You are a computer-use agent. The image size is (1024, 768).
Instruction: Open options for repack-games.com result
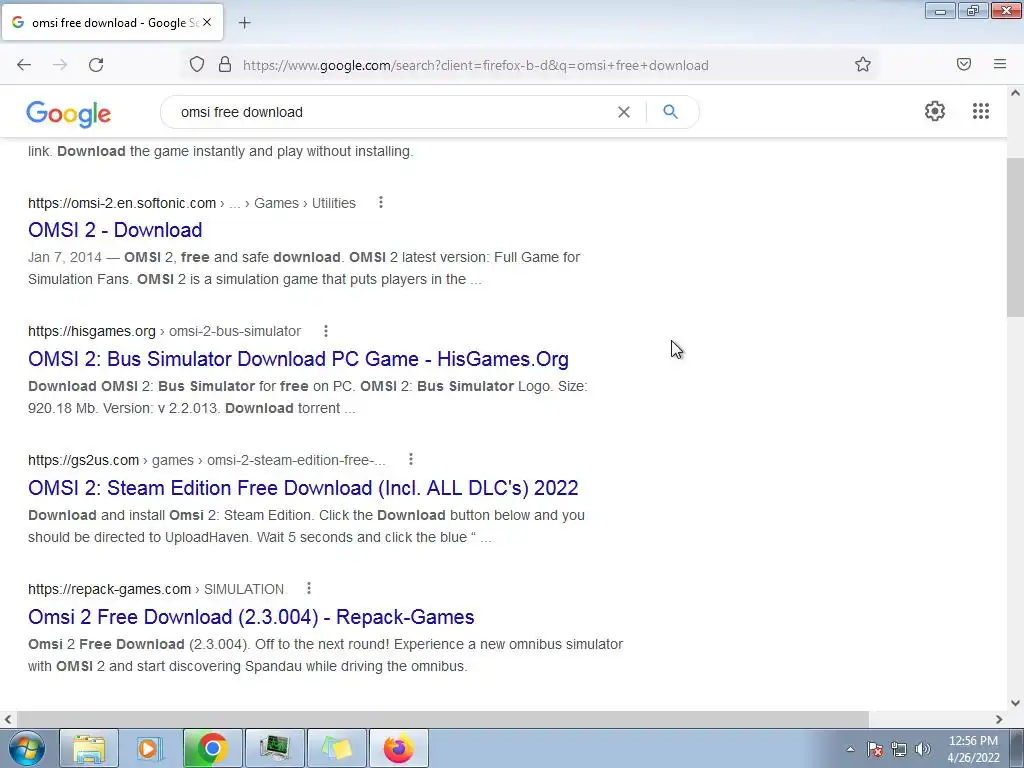coord(309,588)
